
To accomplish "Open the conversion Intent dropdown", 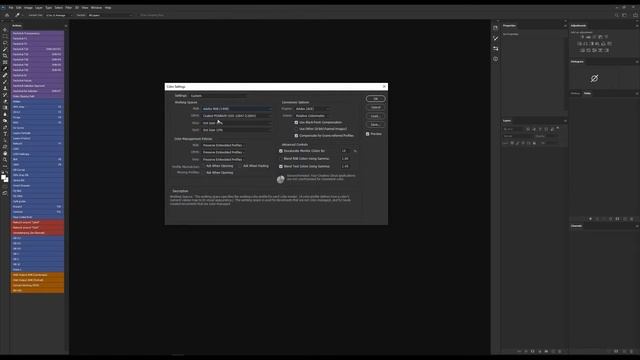I will point(312,116).
